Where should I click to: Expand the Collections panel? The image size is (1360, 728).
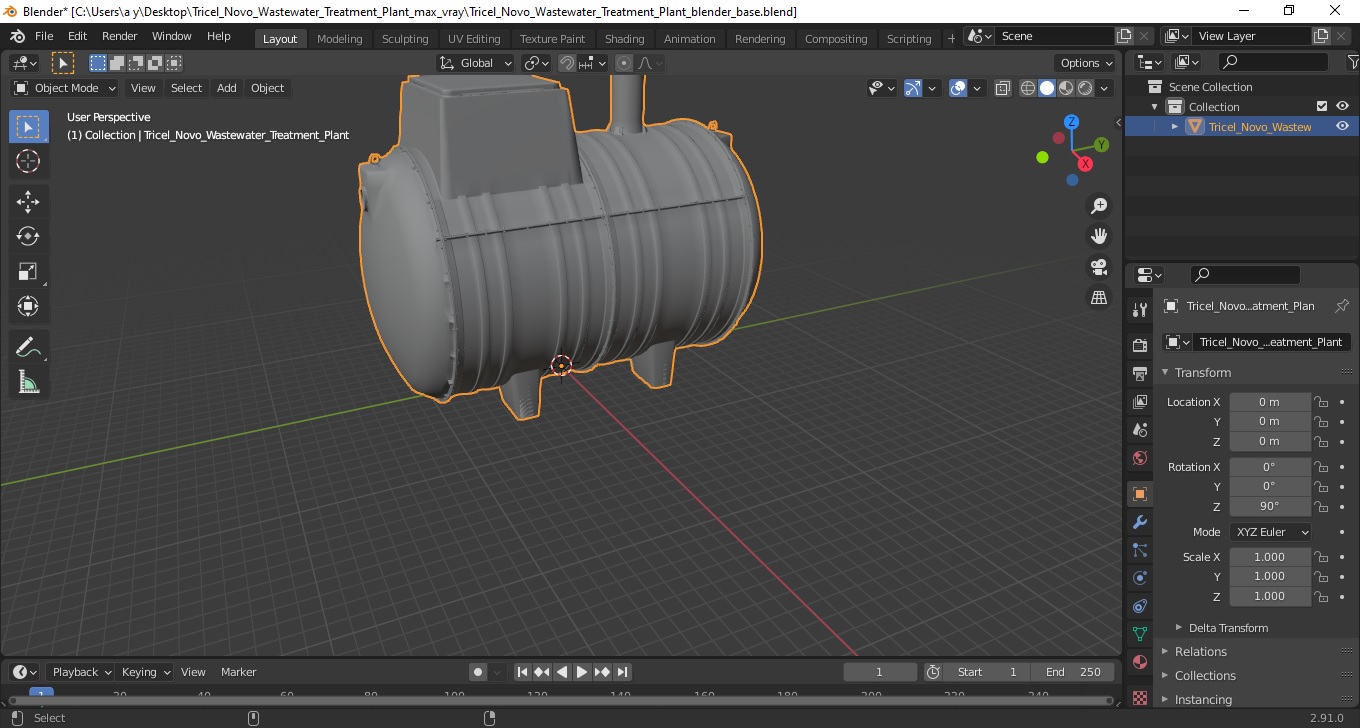click(x=1205, y=675)
